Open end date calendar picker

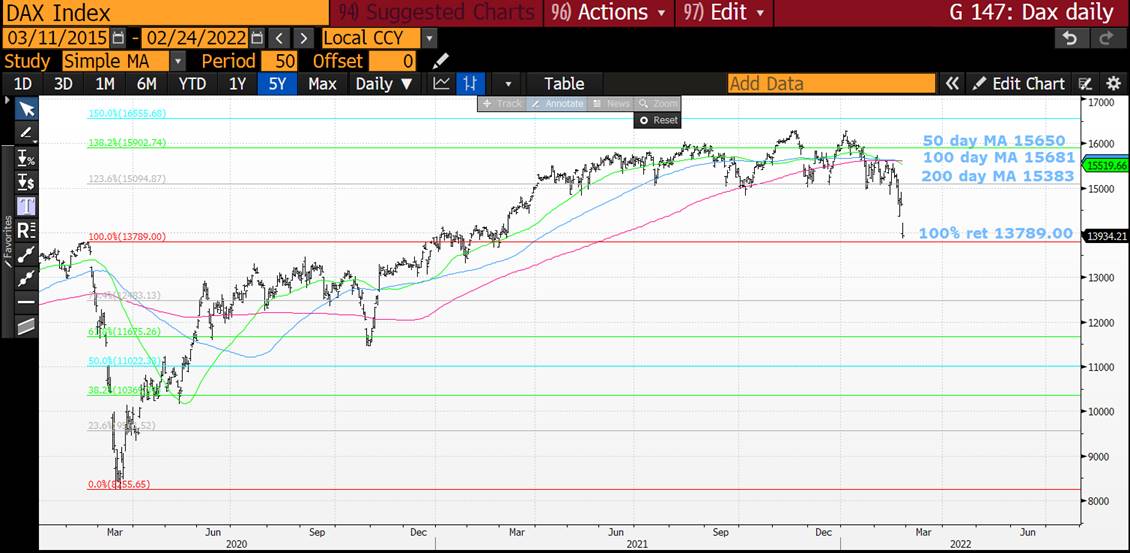click(x=259, y=37)
